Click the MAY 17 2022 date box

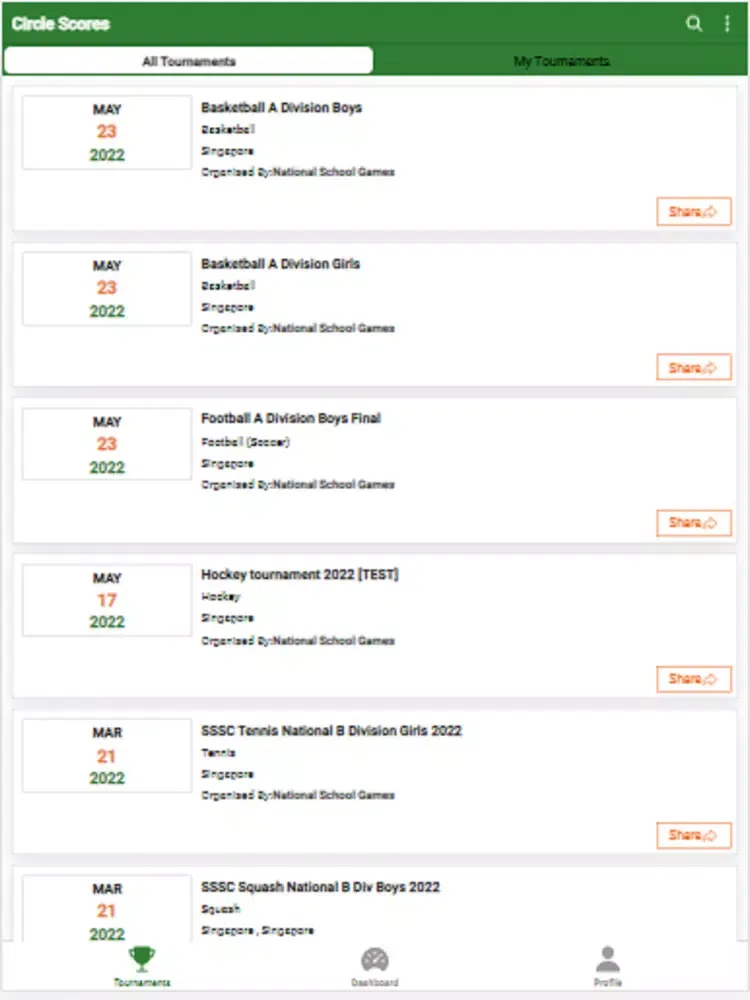pos(107,600)
